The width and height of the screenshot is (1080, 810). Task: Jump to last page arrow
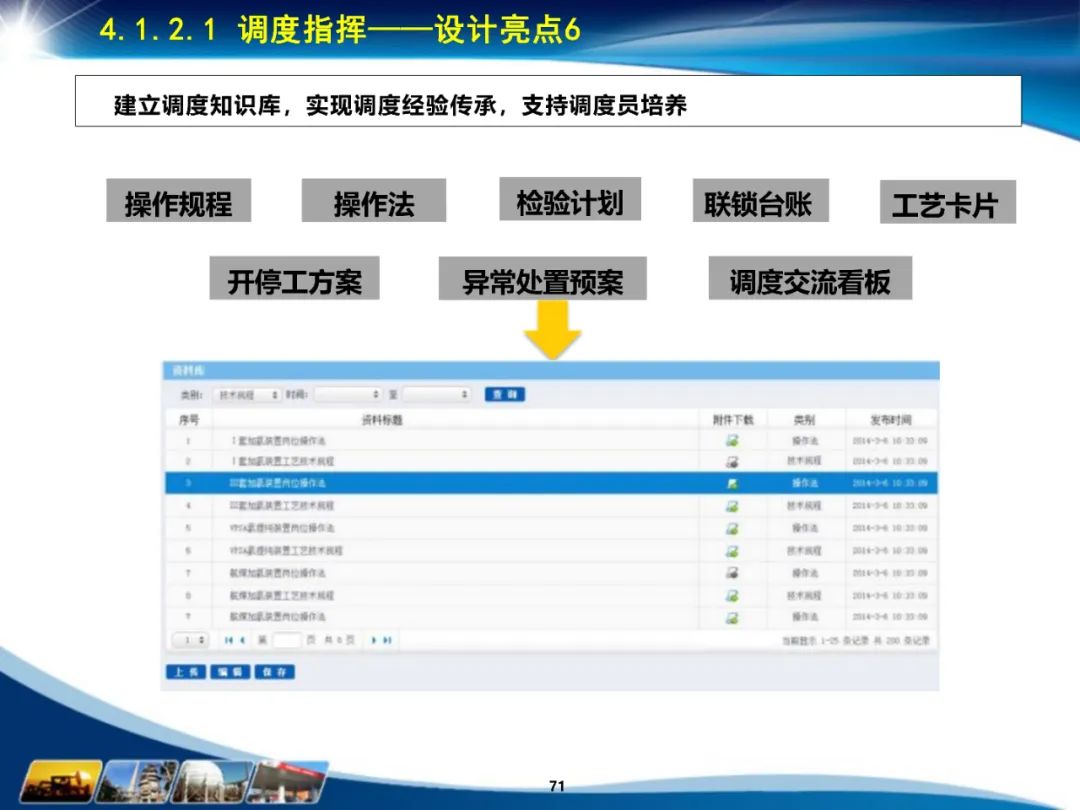click(387, 640)
